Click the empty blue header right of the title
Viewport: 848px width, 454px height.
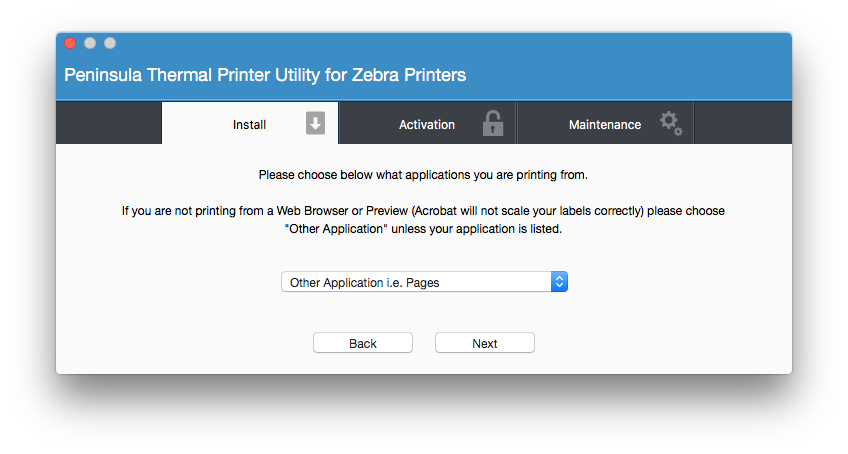point(630,75)
